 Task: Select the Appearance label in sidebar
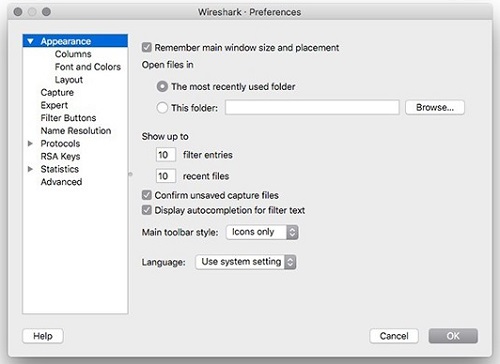tap(66, 41)
